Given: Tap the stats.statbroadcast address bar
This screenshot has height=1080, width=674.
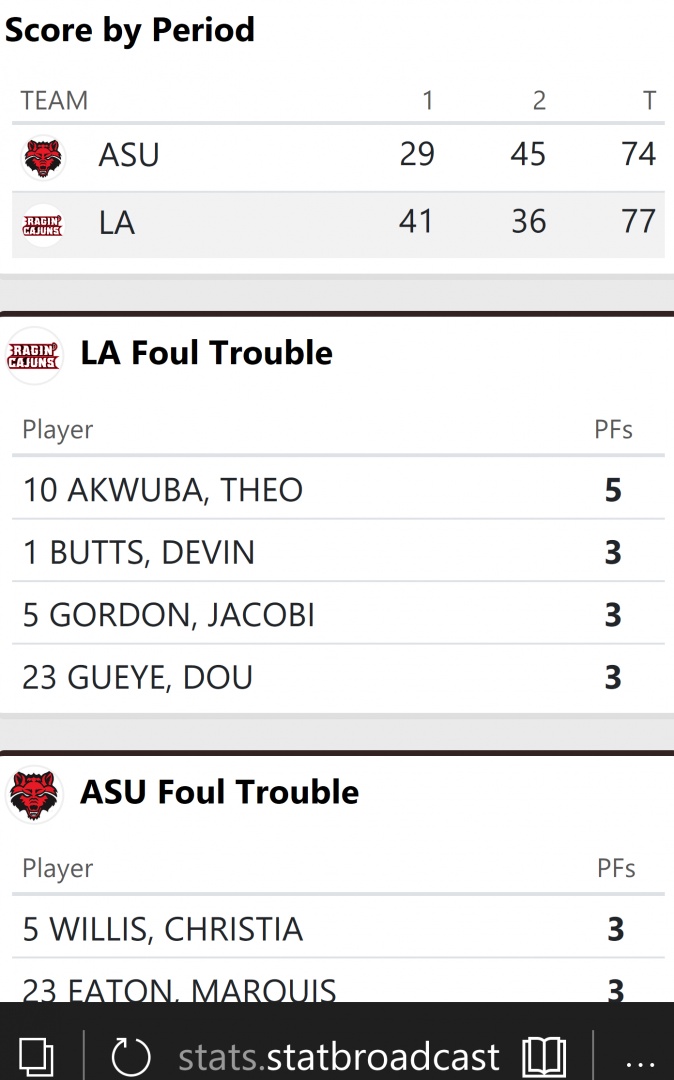Looking at the screenshot, I should tap(339, 1057).
